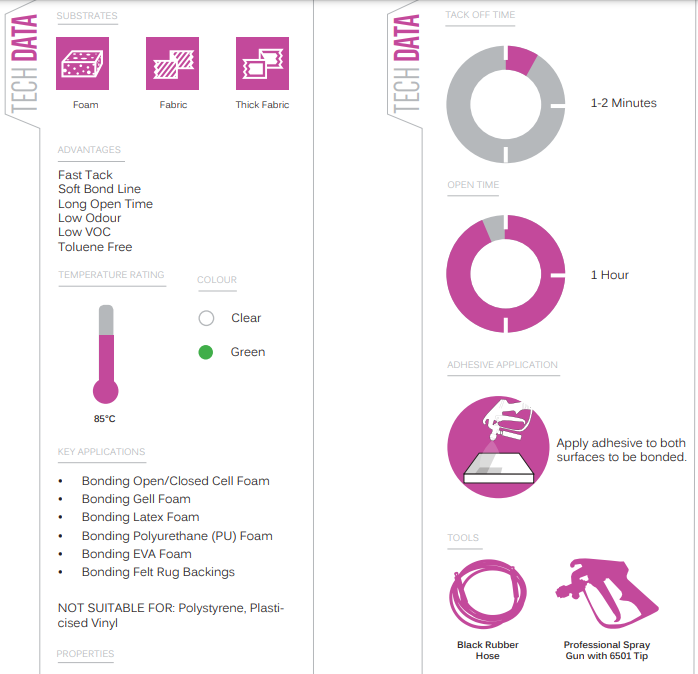This screenshot has height=674, width=698.
Task: Click the TEMPERATURE RATING heading
Action: pyautogui.click(x=111, y=275)
